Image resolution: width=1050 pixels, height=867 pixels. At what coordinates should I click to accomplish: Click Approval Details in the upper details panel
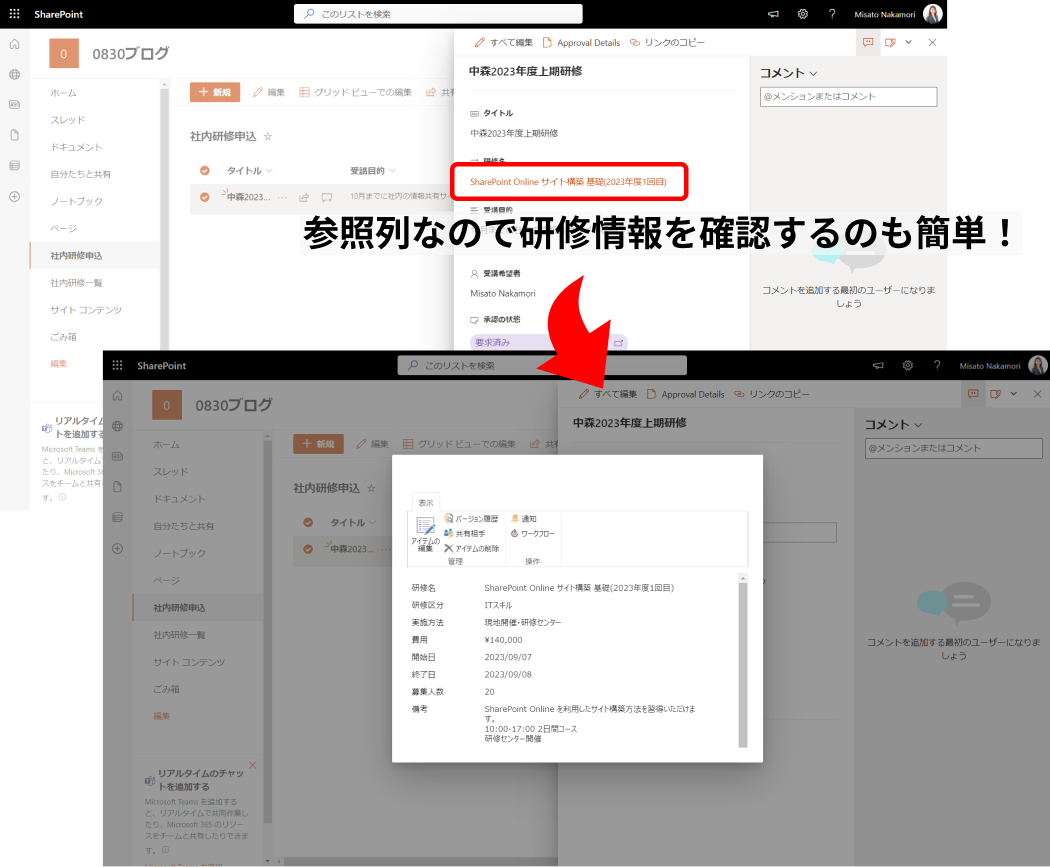[x=582, y=42]
